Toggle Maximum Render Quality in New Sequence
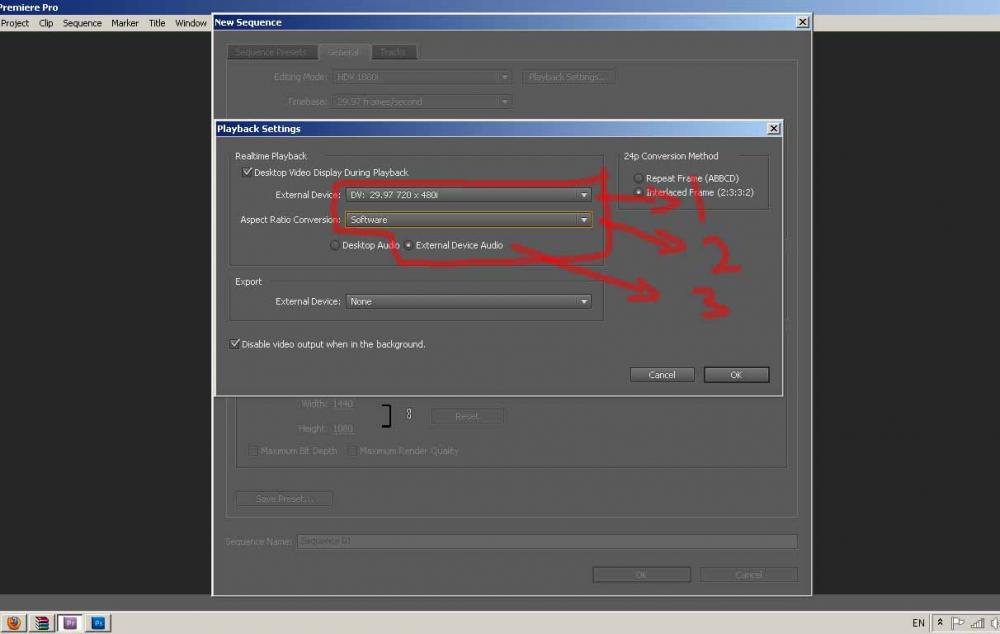The height and width of the screenshot is (634, 1000). (351, 450)
